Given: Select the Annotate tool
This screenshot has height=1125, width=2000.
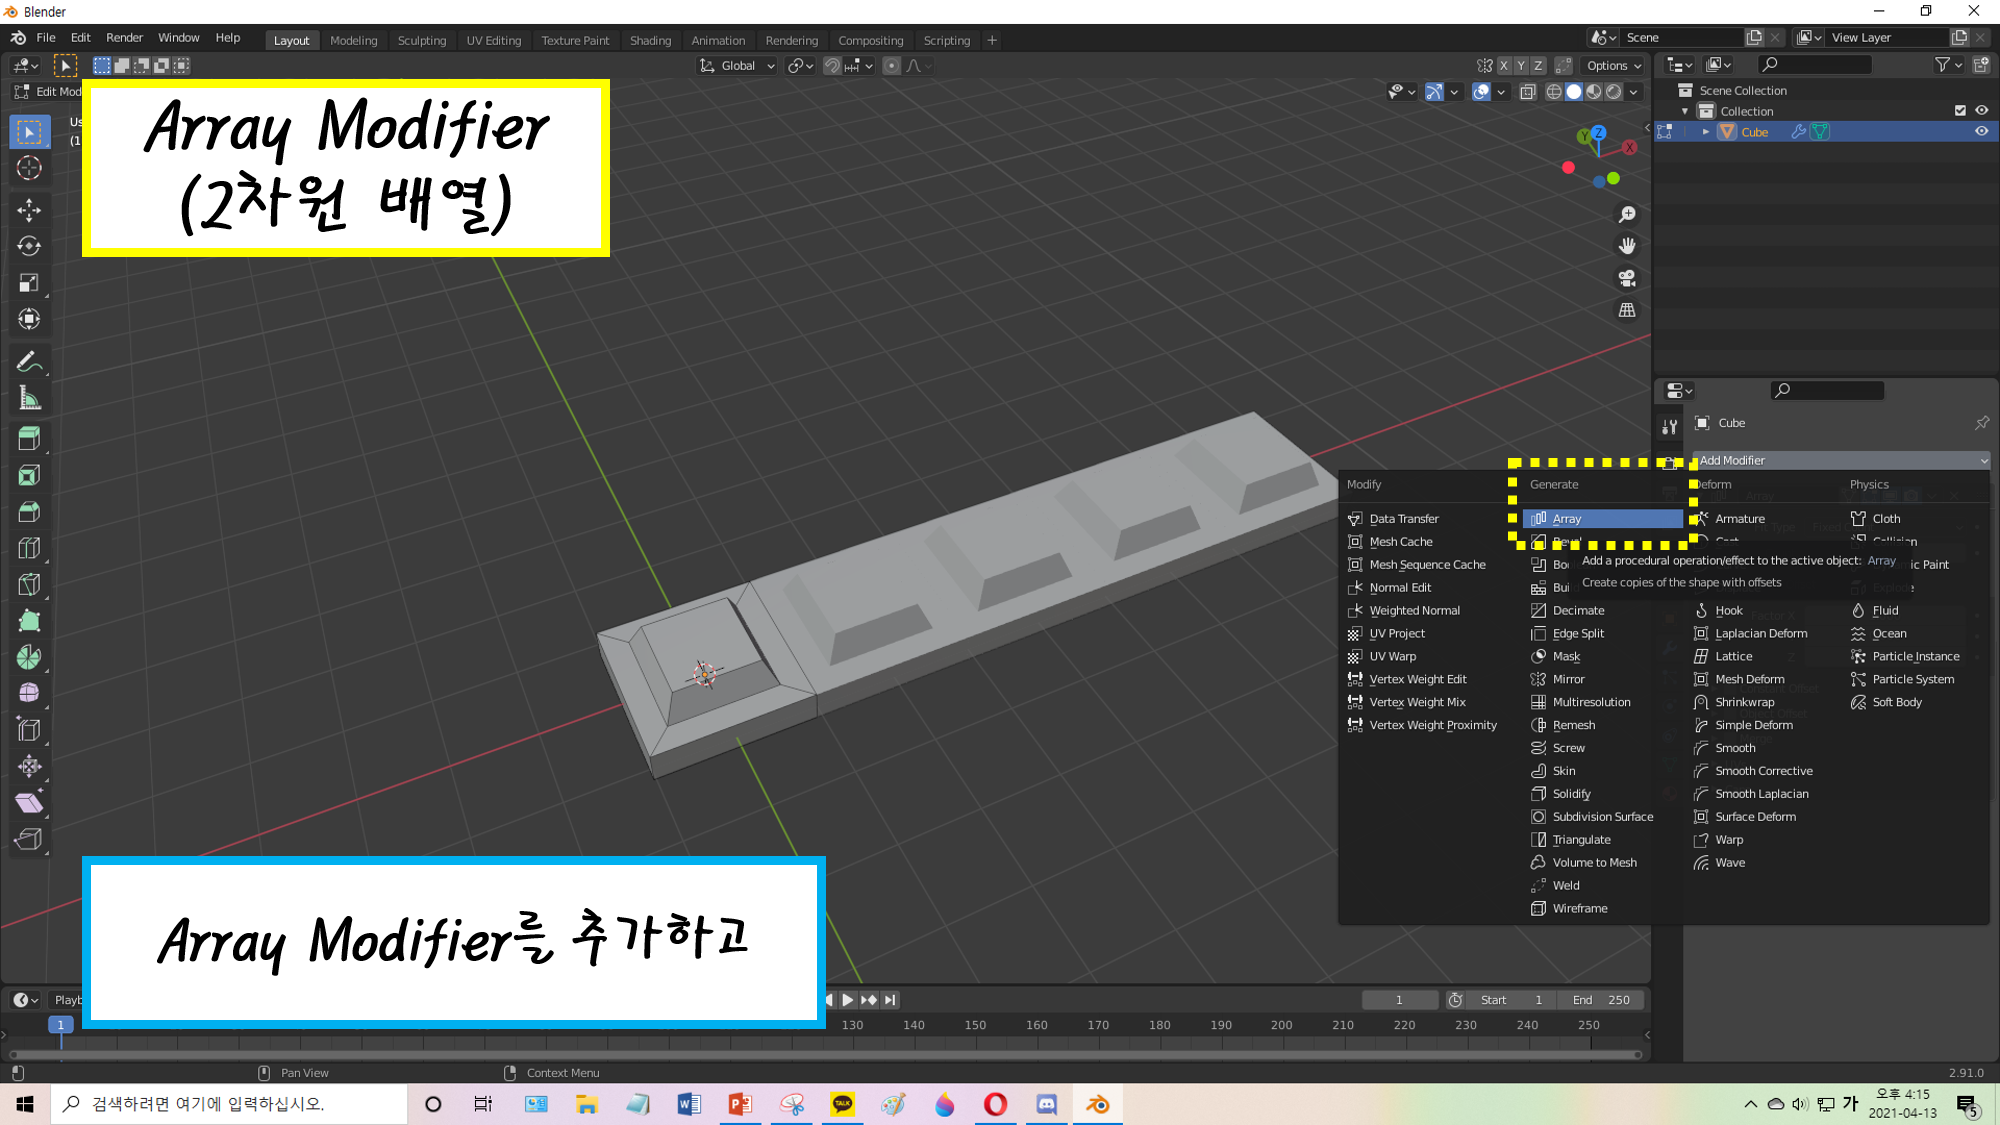Looking at the screenshot, I should click(x=29, y=361).
